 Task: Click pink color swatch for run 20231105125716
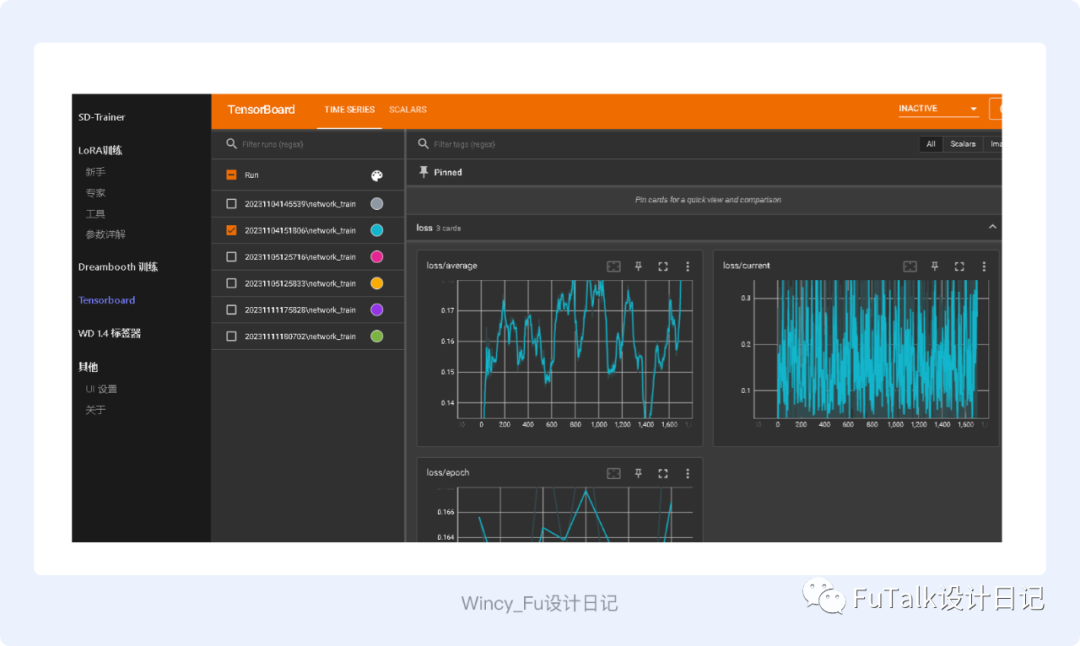pyautogui.click(x=377, y=257)
